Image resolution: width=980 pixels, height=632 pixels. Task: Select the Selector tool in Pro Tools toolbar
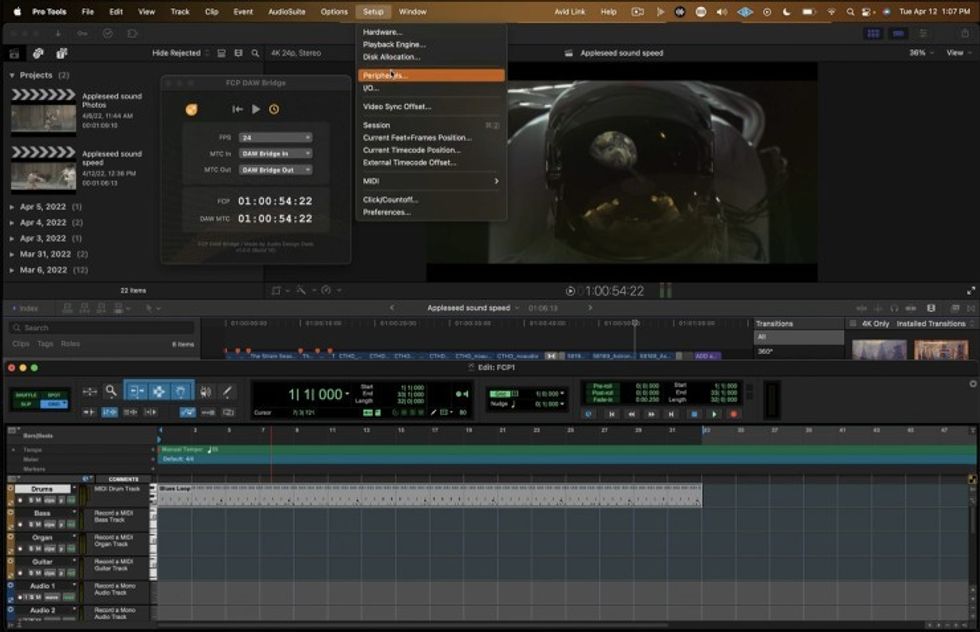(x=159, y=391)
